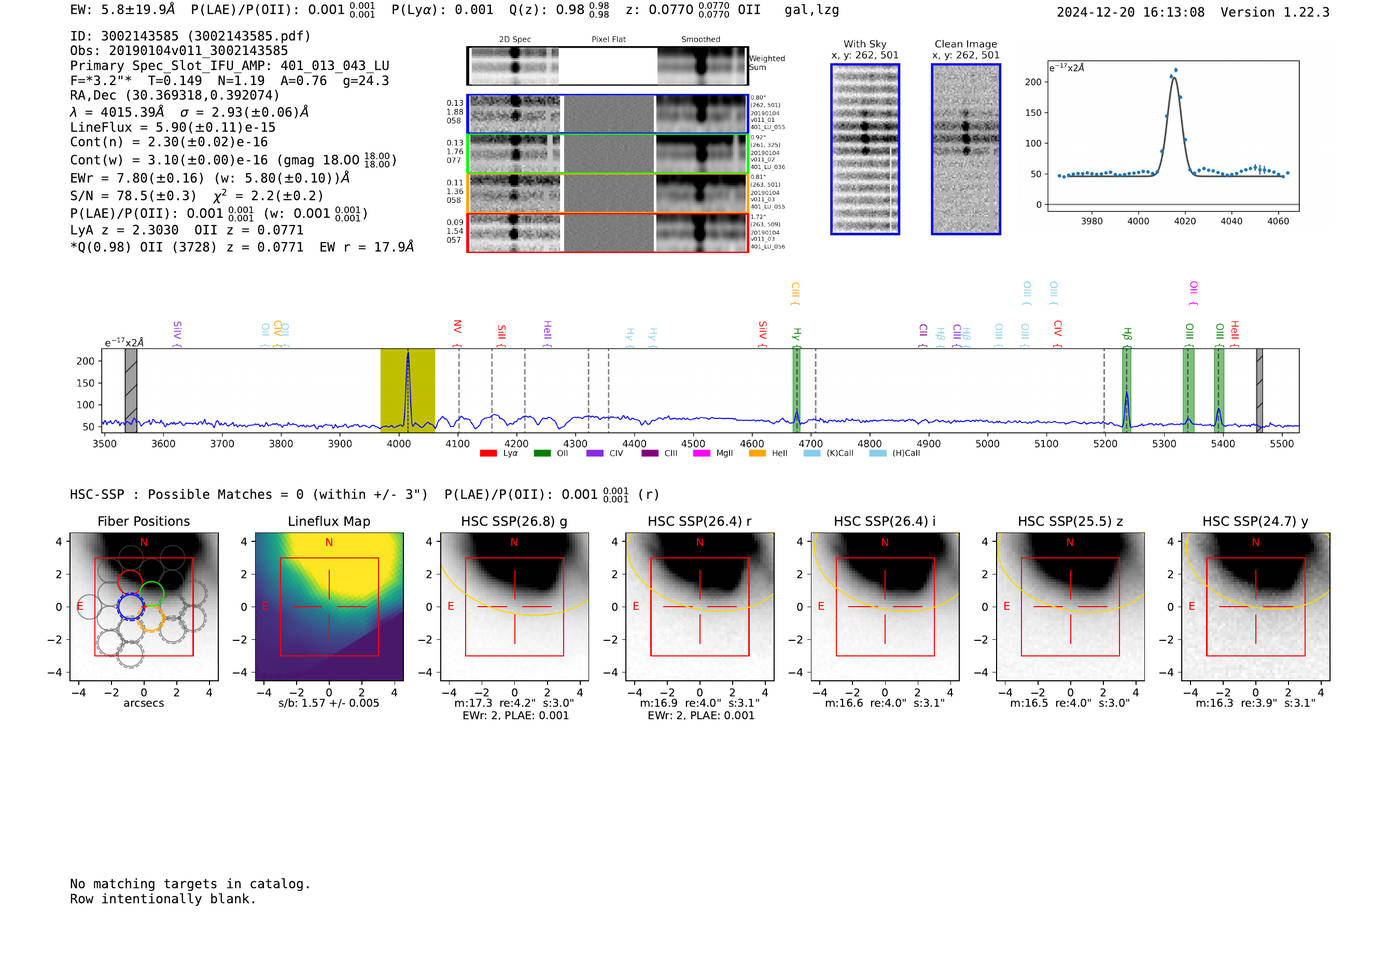Click 'Row intentionally blank.' text

pyautogui.click(x=163, y=899)
